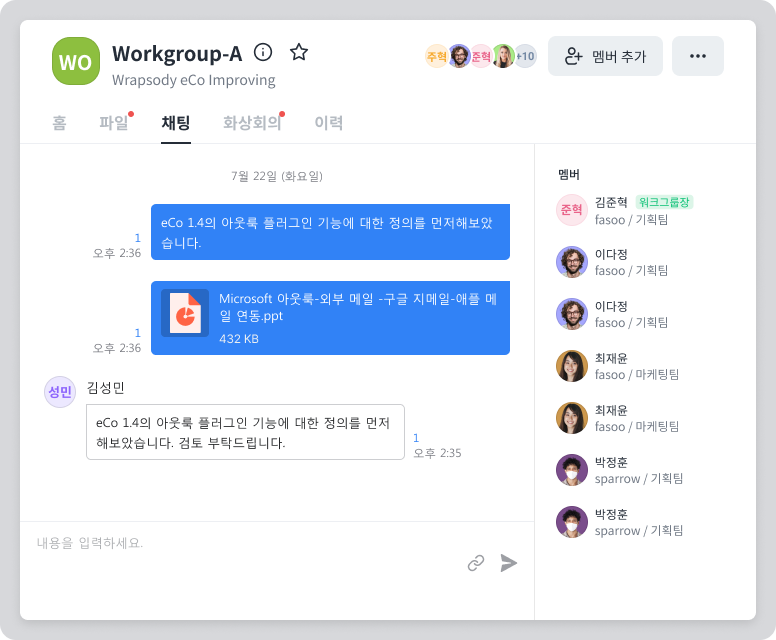Click the 멤버 panel heading
776x640 pixels.
pyautogui.click(x=569, y=174)
